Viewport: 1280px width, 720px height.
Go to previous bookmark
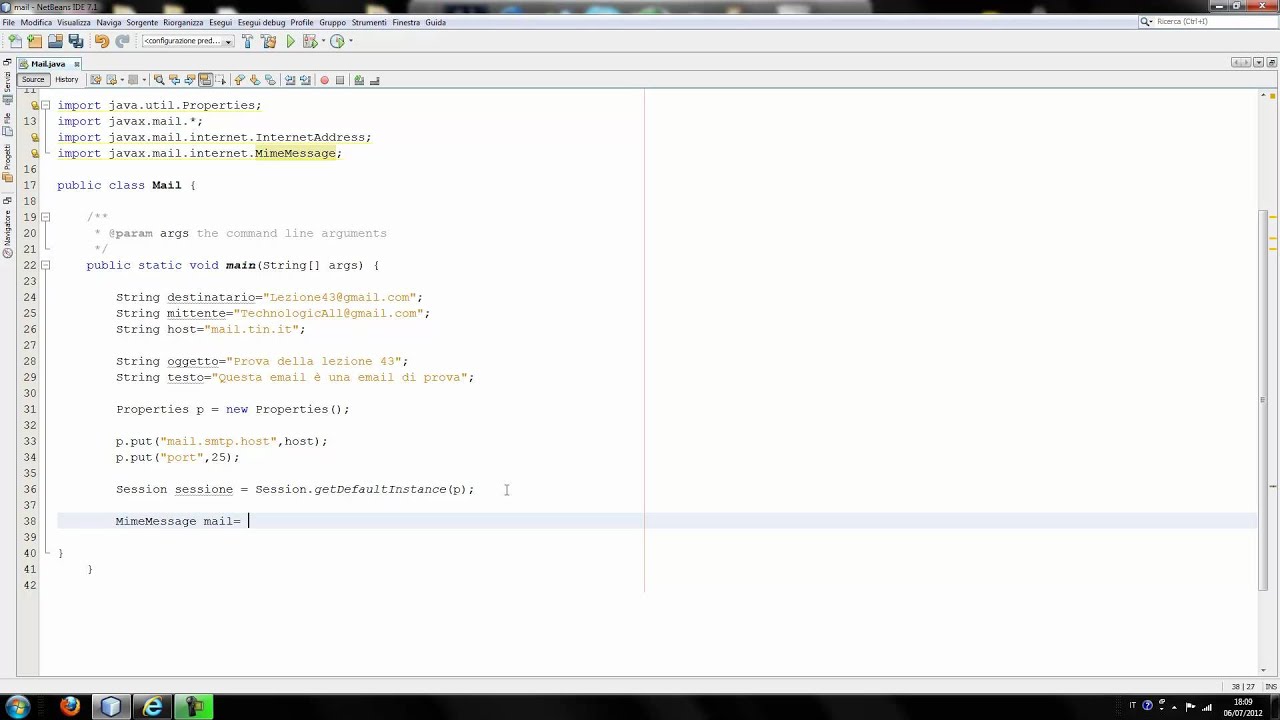(x=239, y=80)
